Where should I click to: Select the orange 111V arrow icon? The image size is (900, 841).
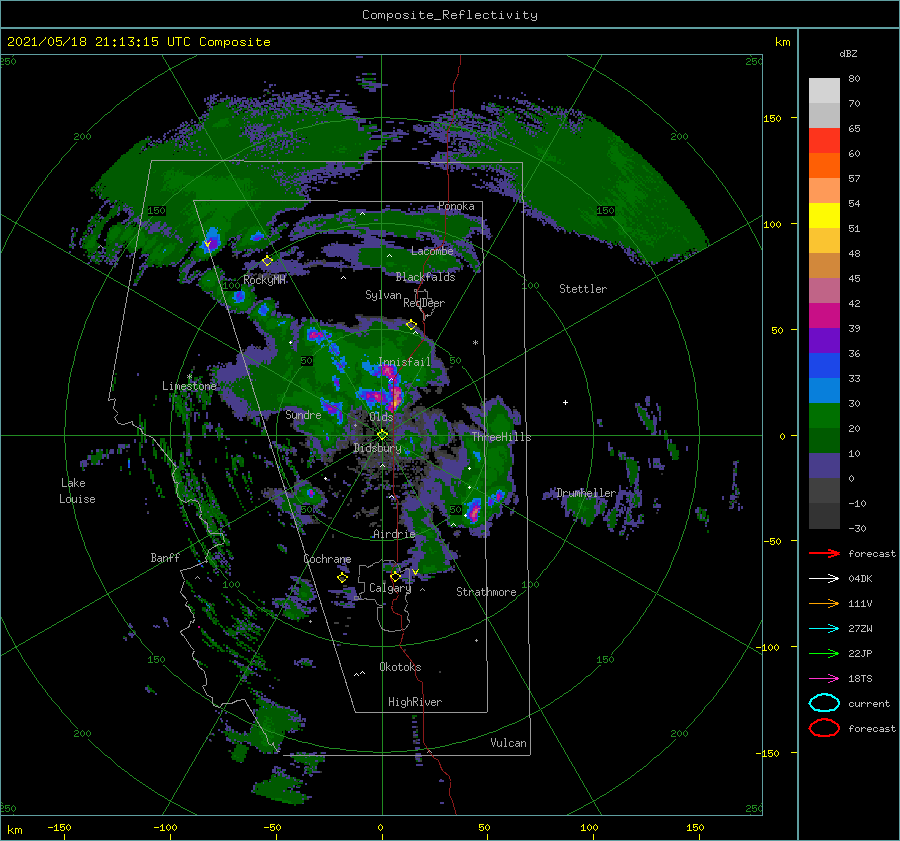(x=824, y=603)
